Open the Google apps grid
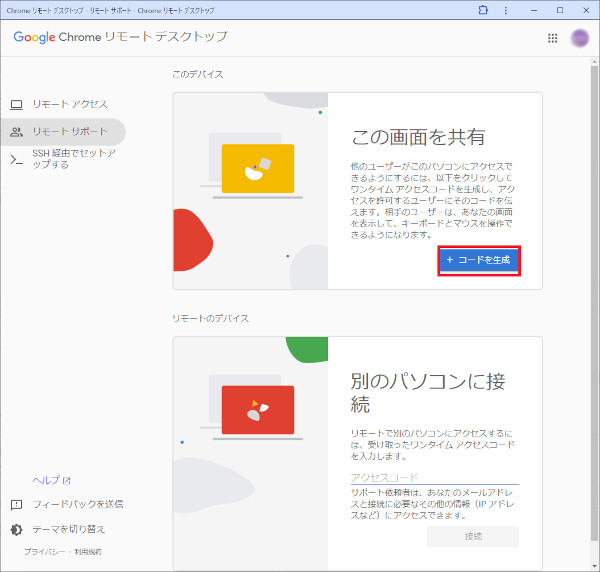The height and width of the screenshot is (572, 600). (553, 38)
